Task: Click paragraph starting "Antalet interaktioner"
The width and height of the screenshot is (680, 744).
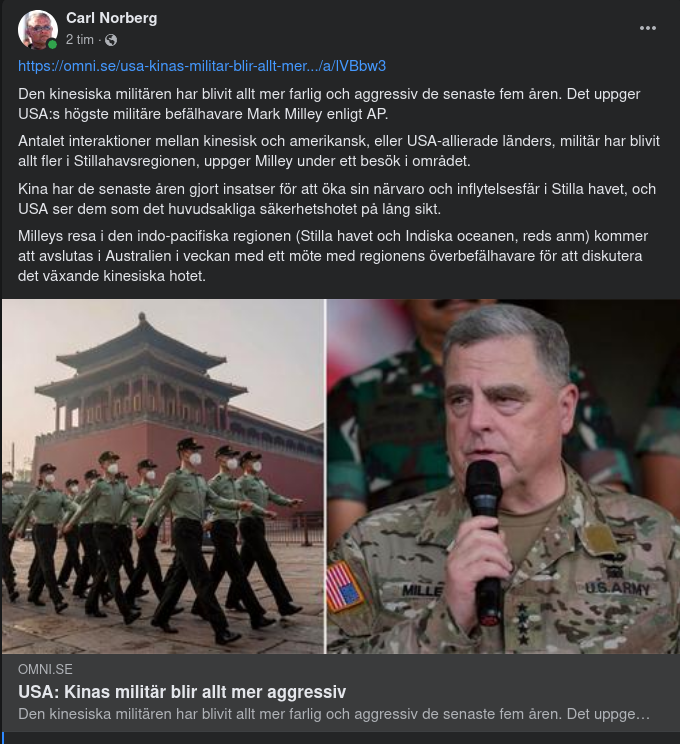Action: (339, 151)
